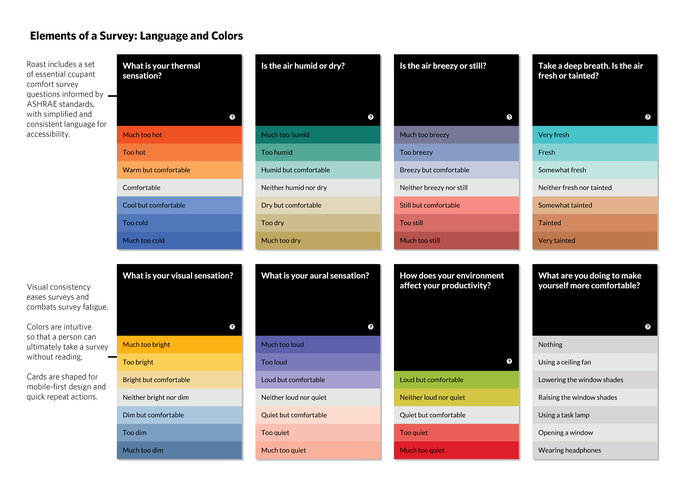Select 'Much too breezy'

click(457, 135)
